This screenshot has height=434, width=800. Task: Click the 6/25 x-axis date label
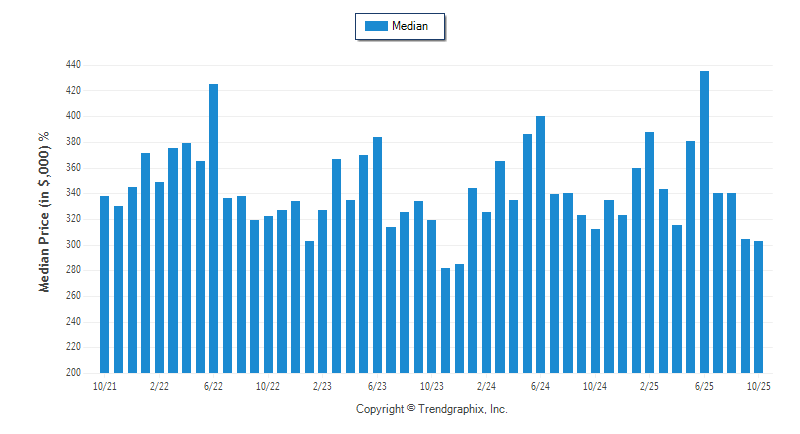click(704, 386)
